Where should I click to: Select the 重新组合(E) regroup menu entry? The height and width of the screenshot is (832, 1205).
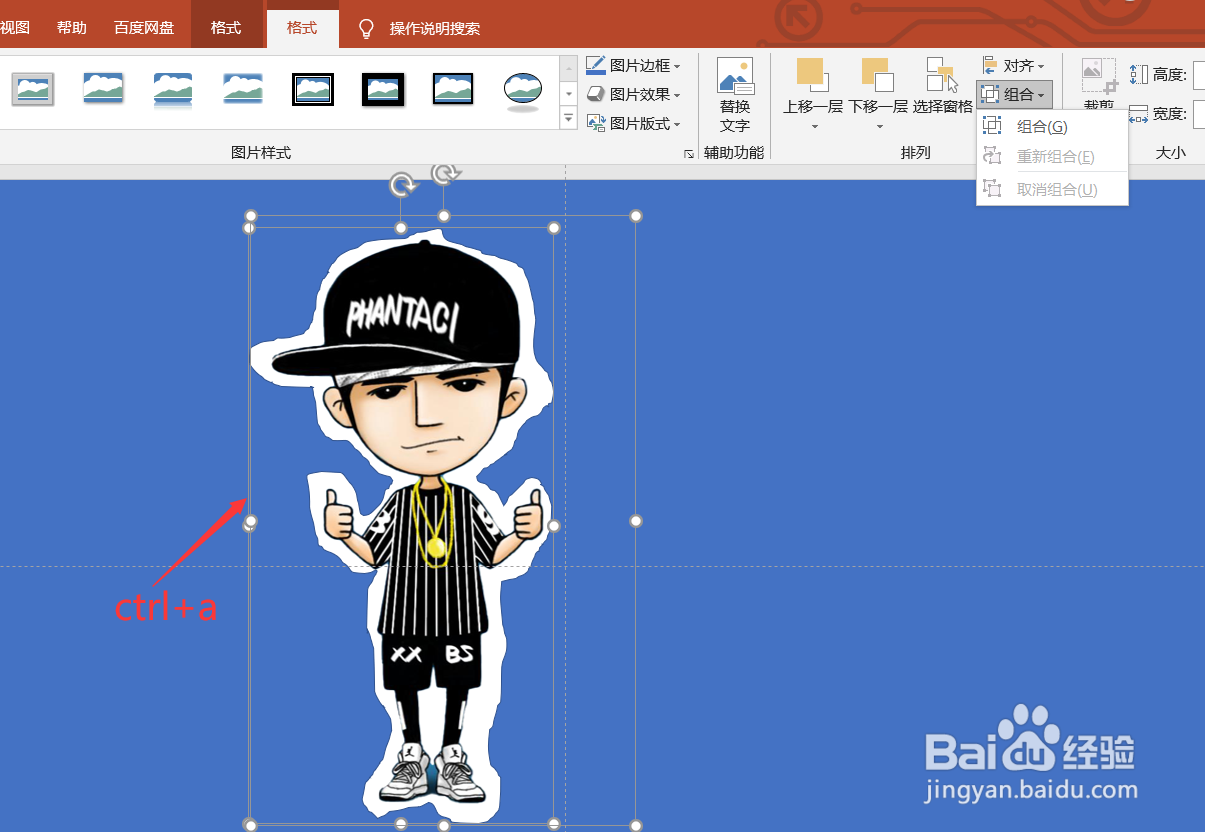1052,157
